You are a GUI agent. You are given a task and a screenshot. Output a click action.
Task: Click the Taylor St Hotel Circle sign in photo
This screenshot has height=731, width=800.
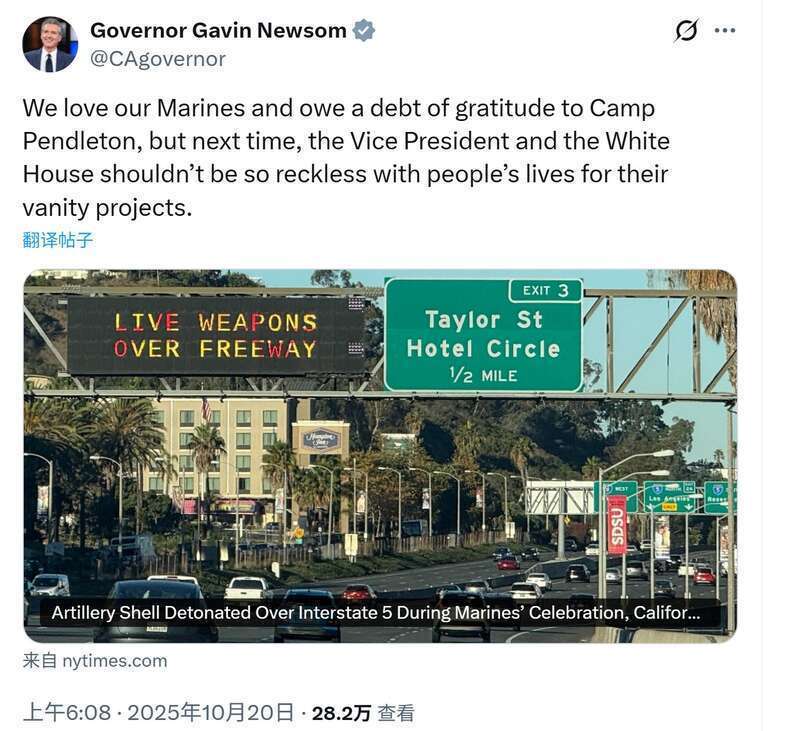483,335
